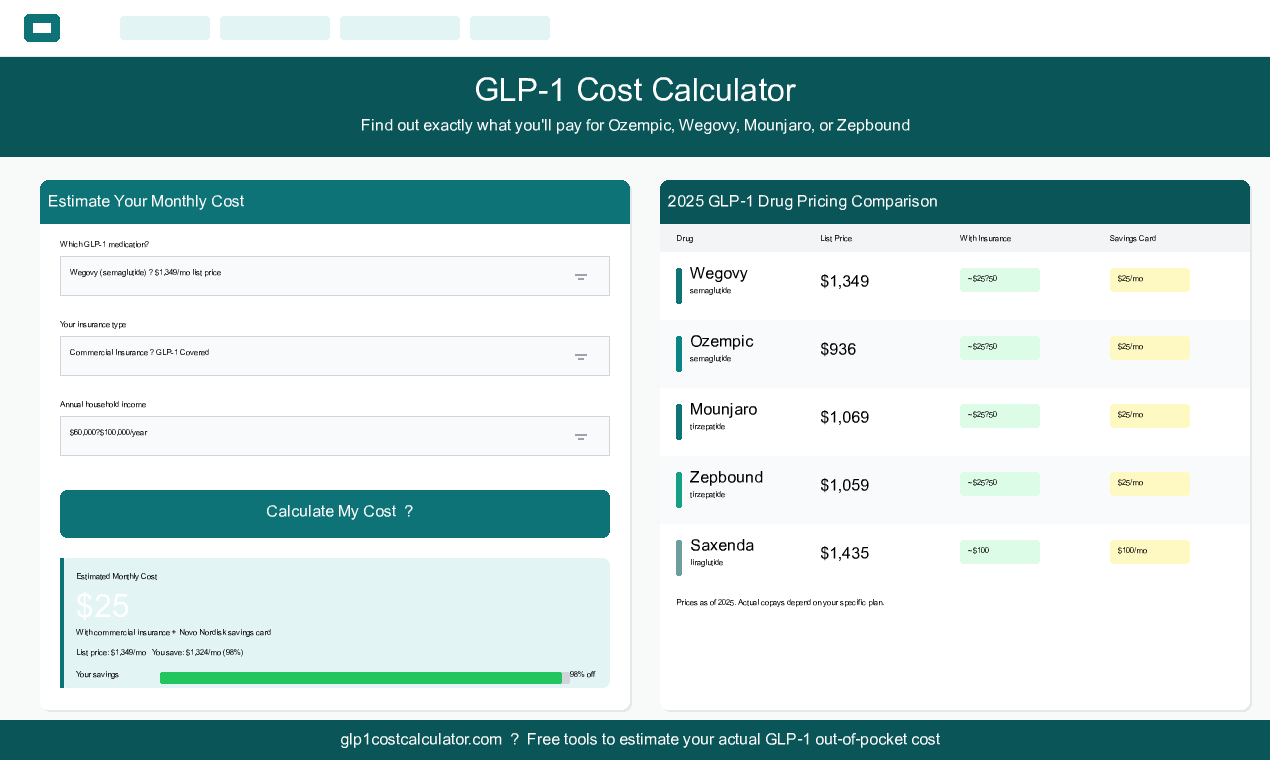Select the Mounjaro drug name in table
Viewport: 1270px width, 760px height.
tap(724, 410)
